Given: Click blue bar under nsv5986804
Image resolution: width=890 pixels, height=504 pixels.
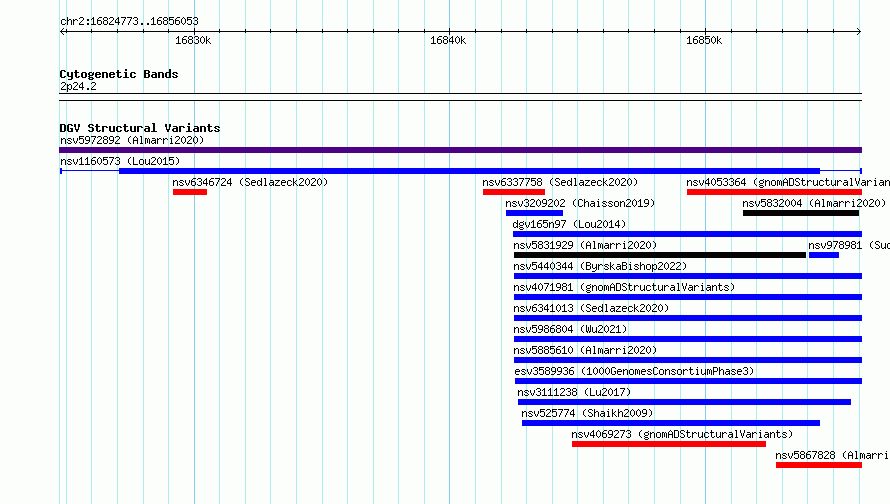Looking at the screenshot, I should [688, 339].
